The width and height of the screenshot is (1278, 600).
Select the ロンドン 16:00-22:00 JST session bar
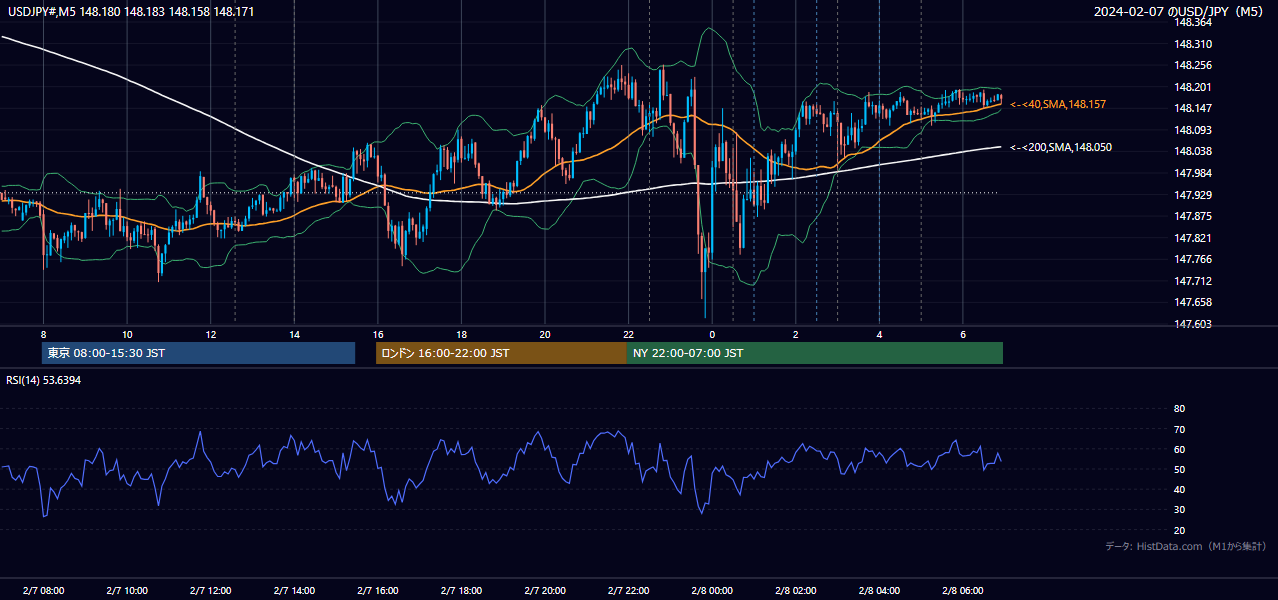click(501, 353)
